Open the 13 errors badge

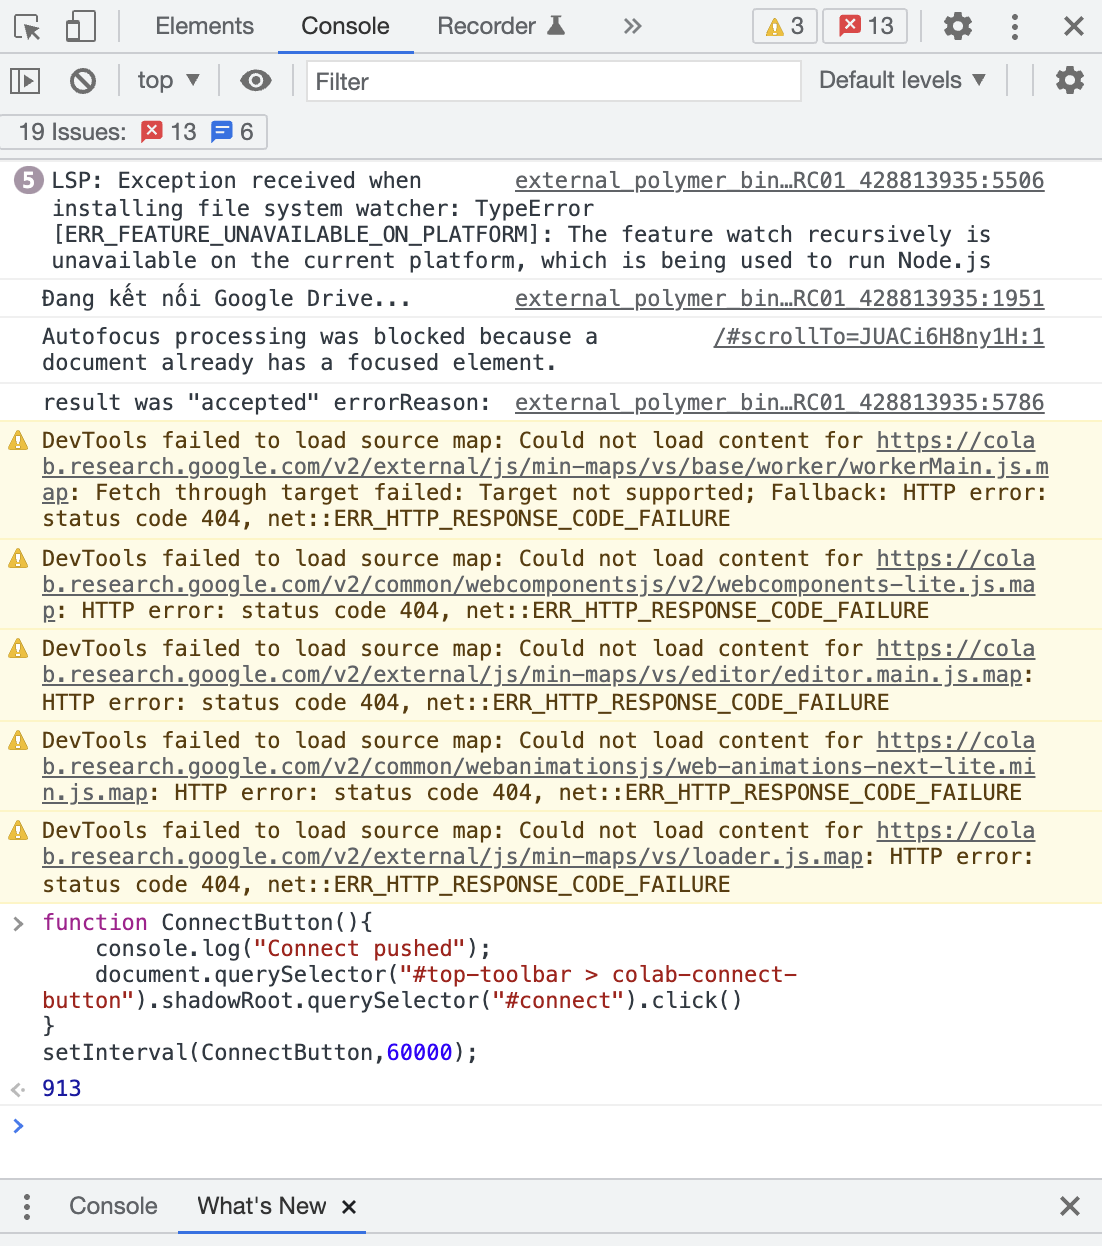[x=864, y=26]
